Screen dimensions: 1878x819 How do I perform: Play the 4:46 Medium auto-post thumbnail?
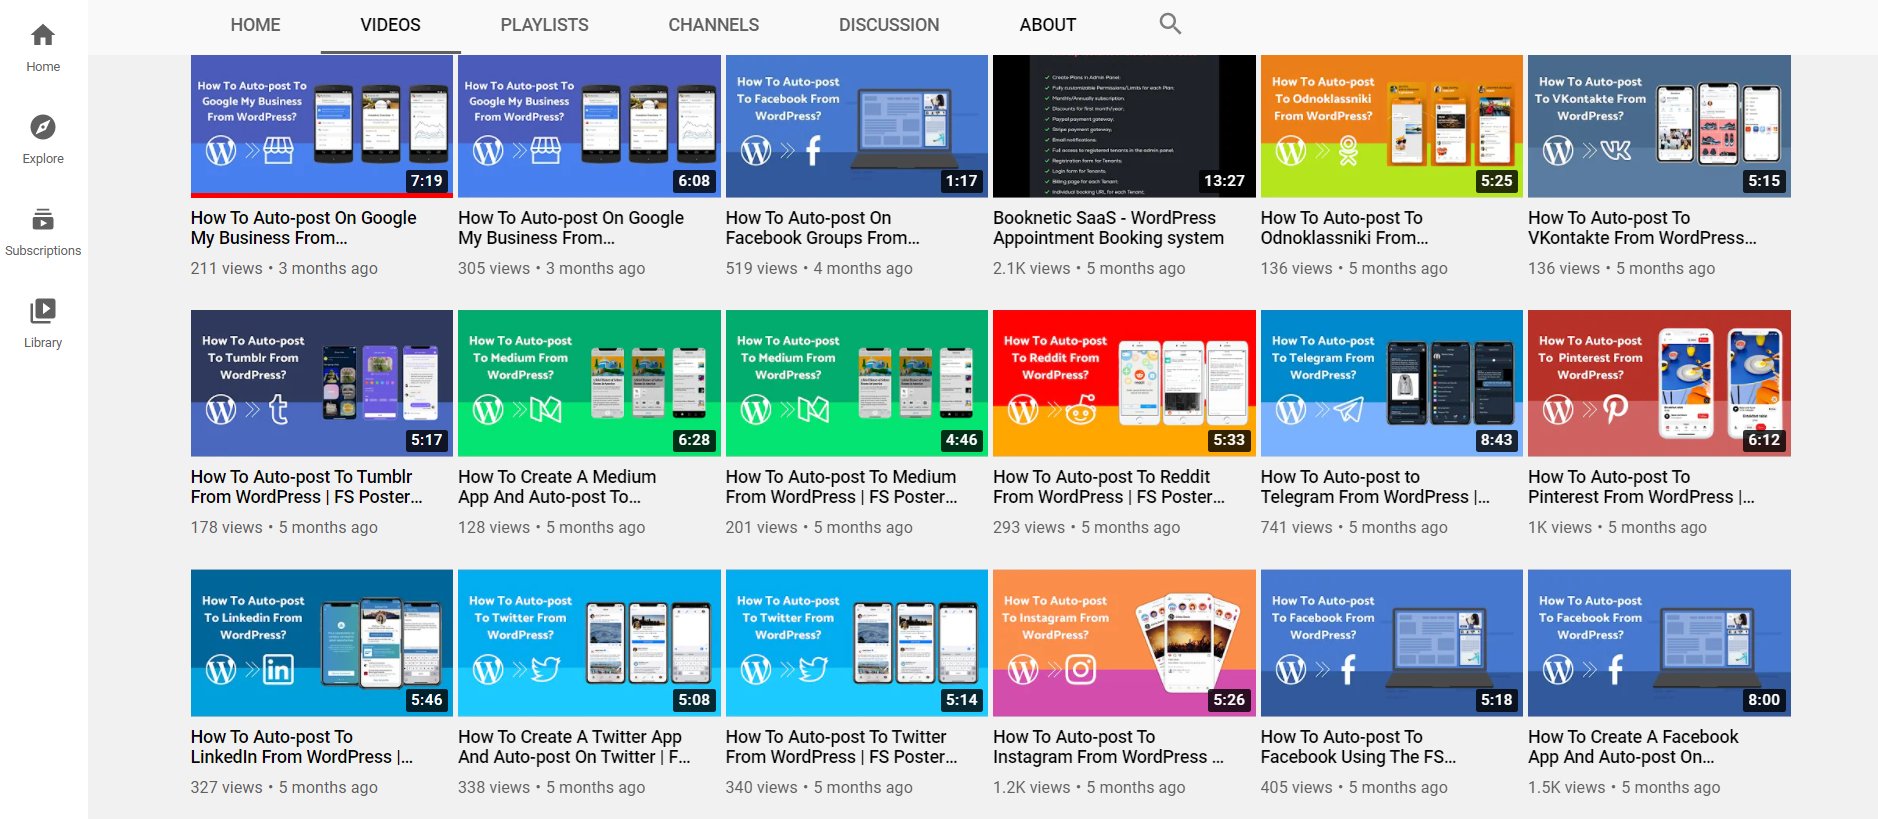point(857,383)
